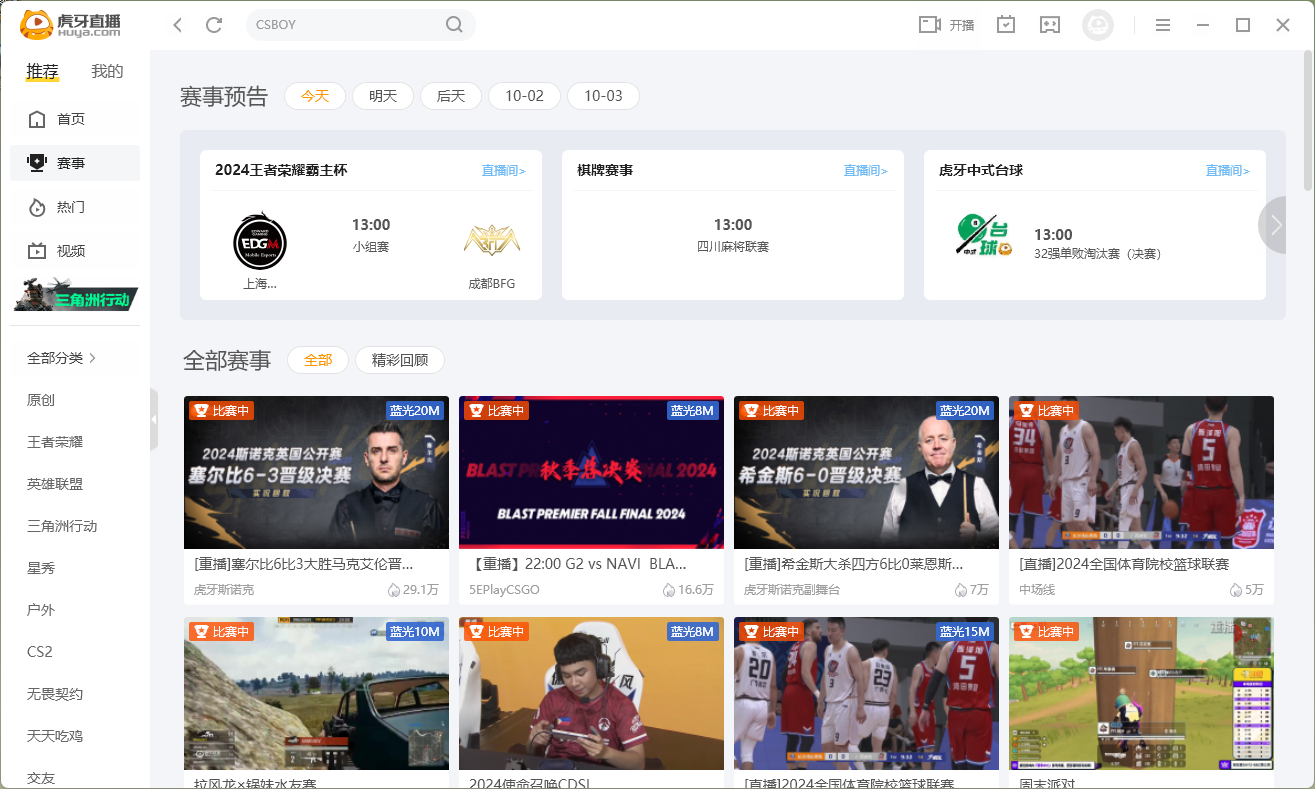The width and height of the screenshot is (1315, 789).
Task: Open the CS2 category
Action: pos(40,652)
